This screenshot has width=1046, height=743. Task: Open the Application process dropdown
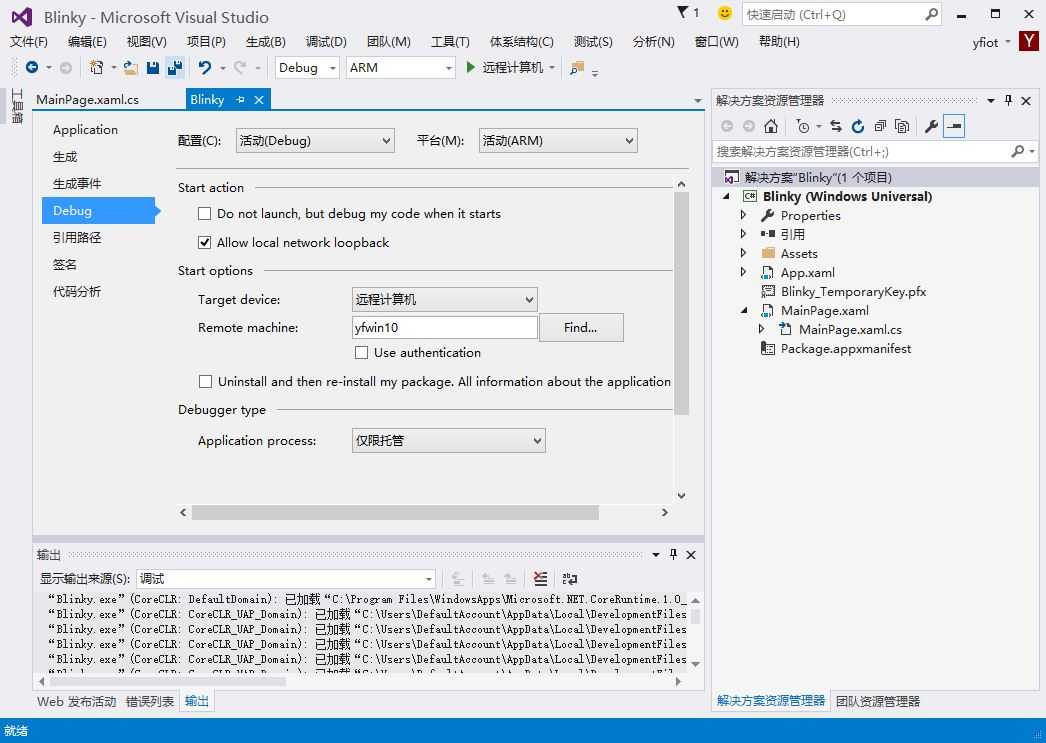pos(448,441)
